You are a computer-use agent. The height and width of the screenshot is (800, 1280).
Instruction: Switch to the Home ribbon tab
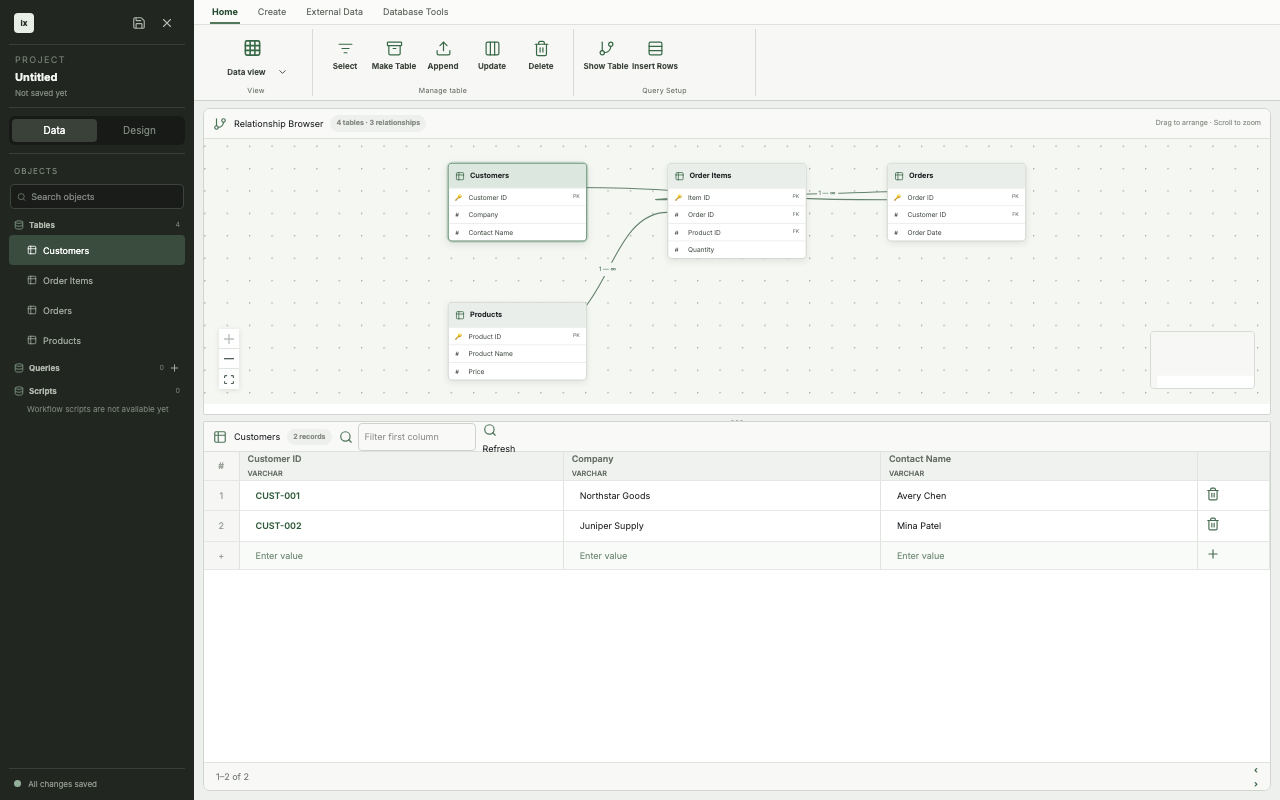(x=225, y=12)
